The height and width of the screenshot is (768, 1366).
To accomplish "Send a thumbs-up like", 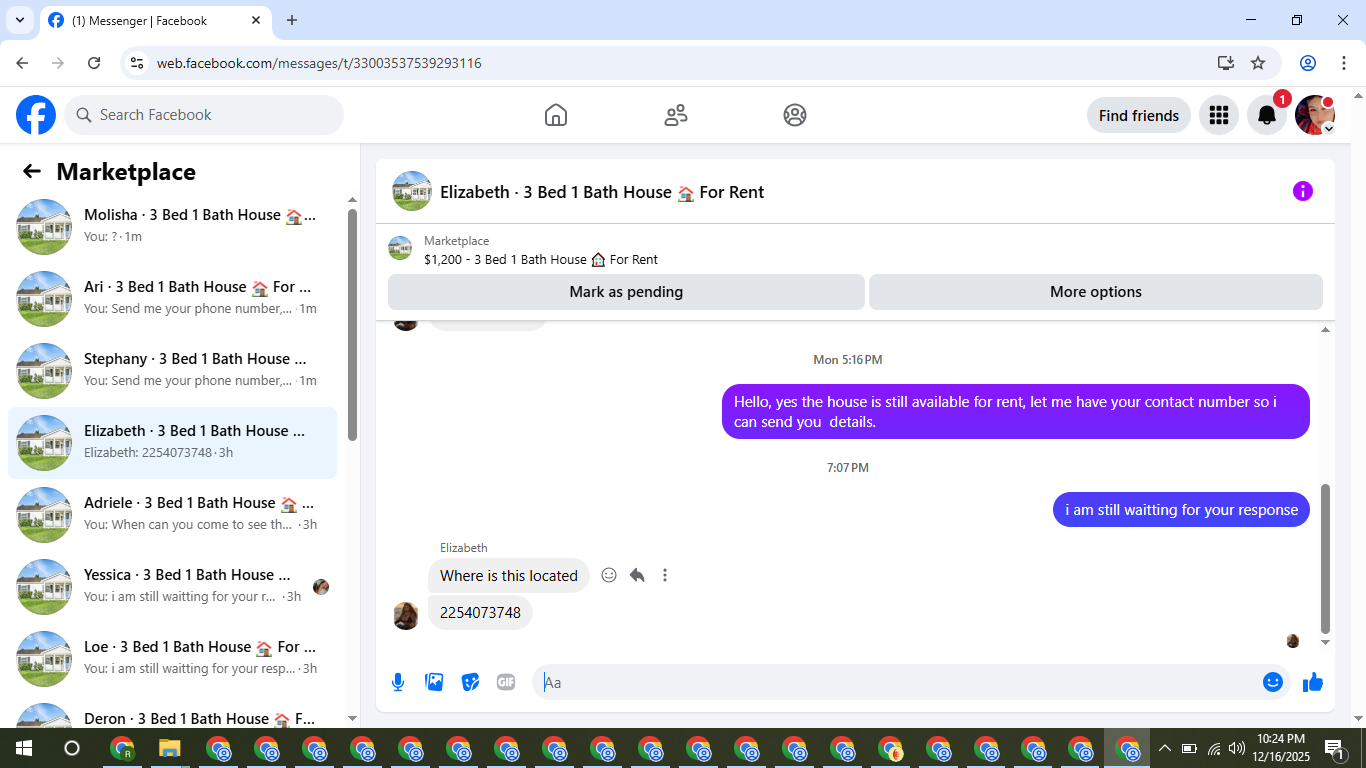I will [1313, 682].
